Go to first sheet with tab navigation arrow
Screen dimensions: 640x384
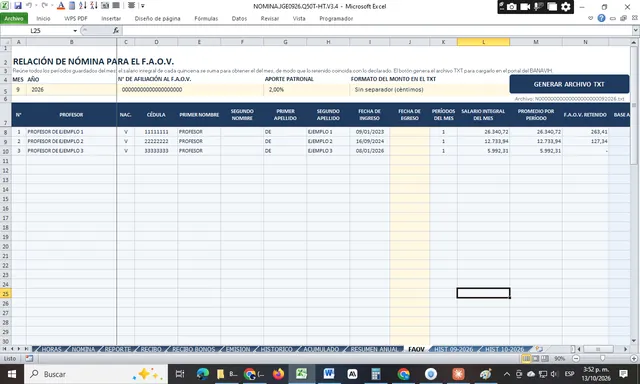point(4,349)
